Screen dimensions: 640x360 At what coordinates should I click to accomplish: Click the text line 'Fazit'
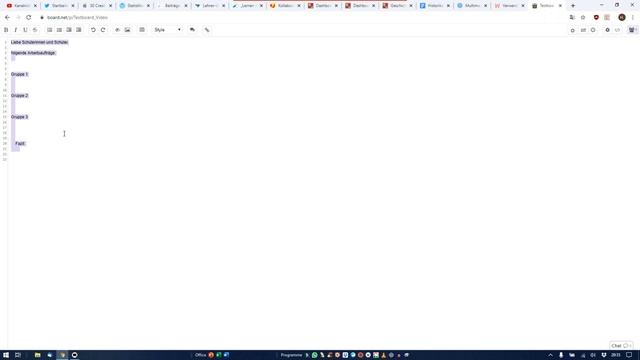coord(20,143)
